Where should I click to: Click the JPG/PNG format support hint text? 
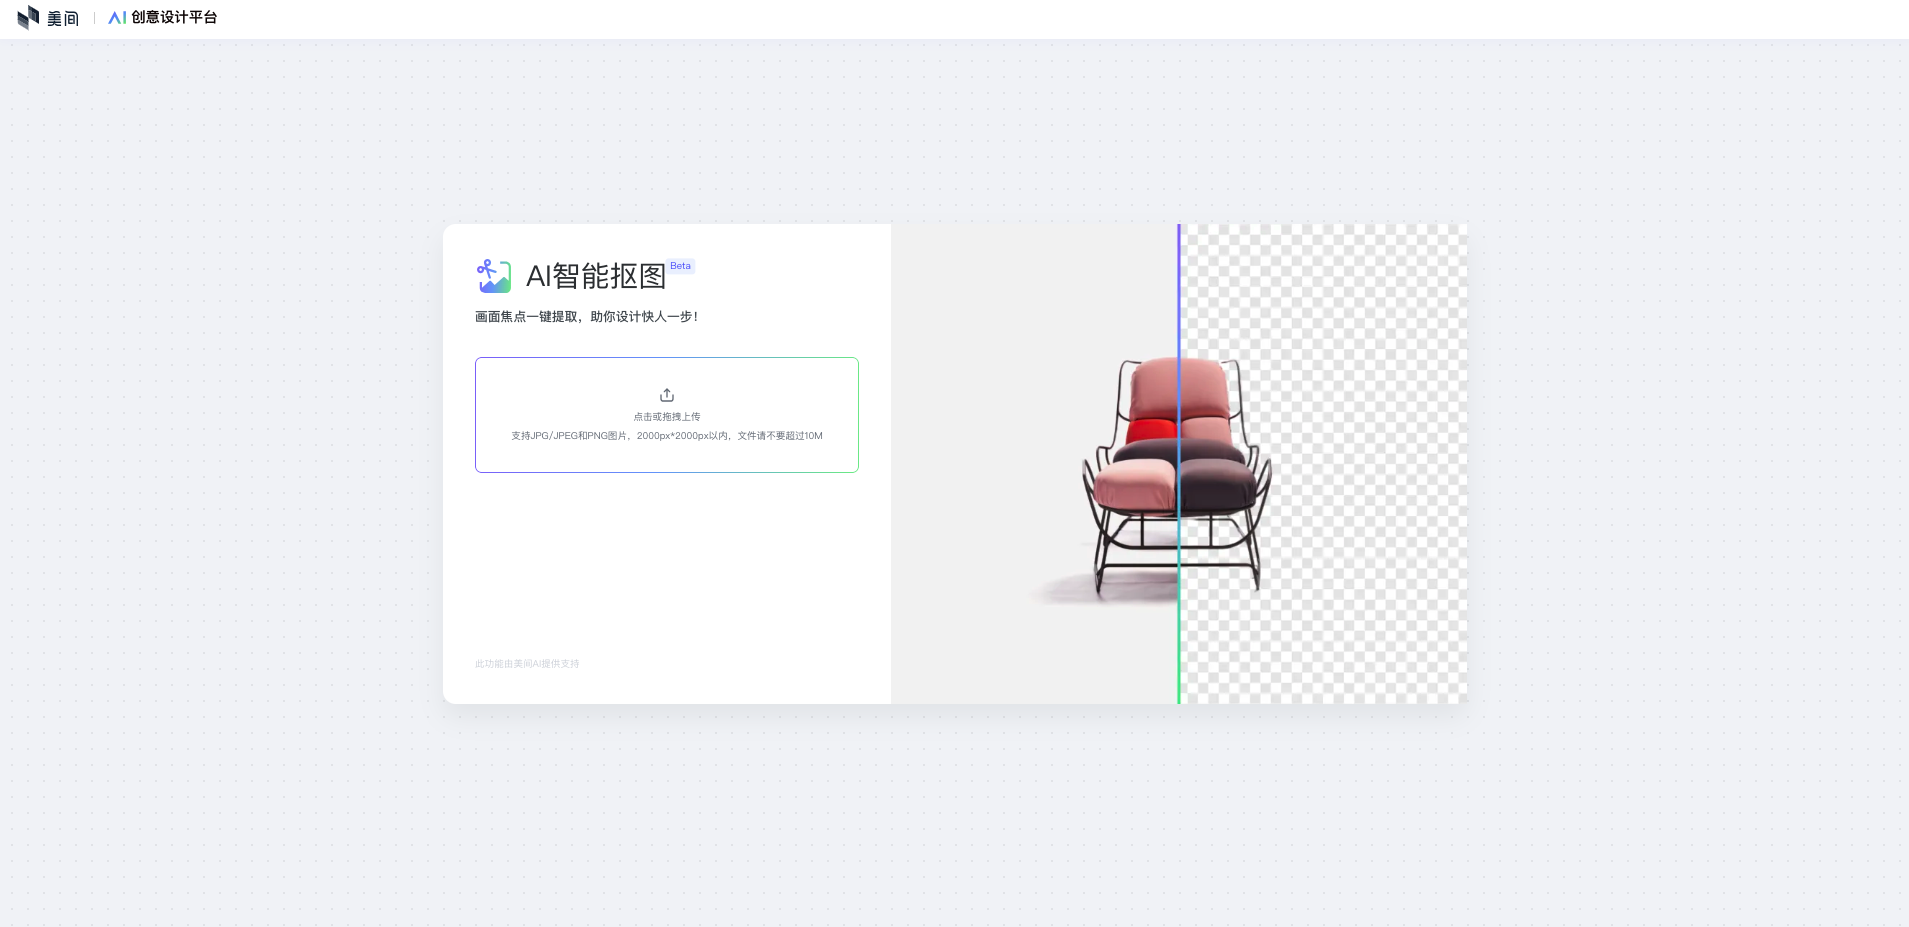[x=666, y=436]
